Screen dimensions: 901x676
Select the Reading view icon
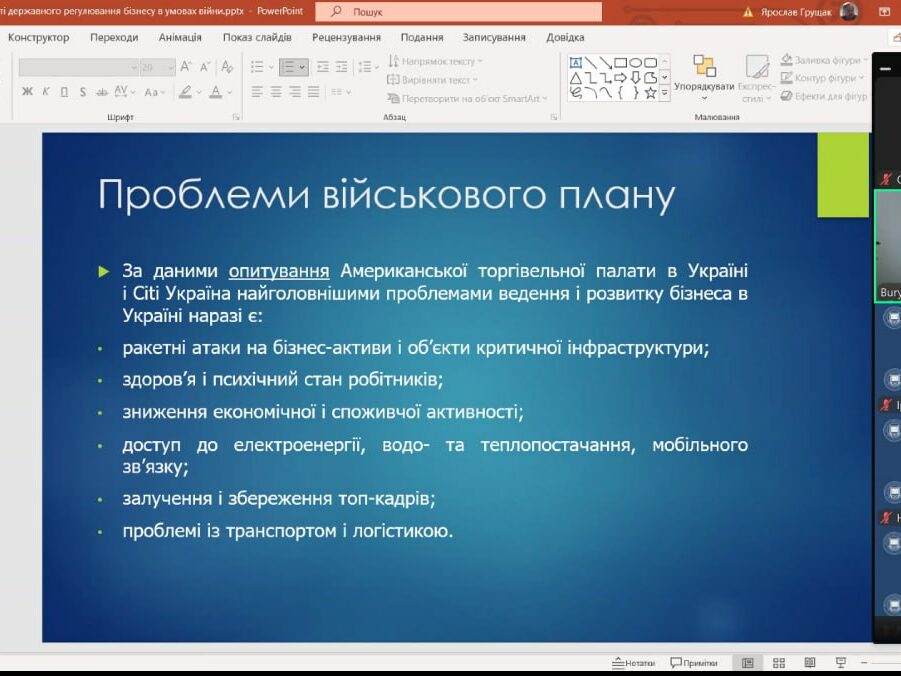810,662
